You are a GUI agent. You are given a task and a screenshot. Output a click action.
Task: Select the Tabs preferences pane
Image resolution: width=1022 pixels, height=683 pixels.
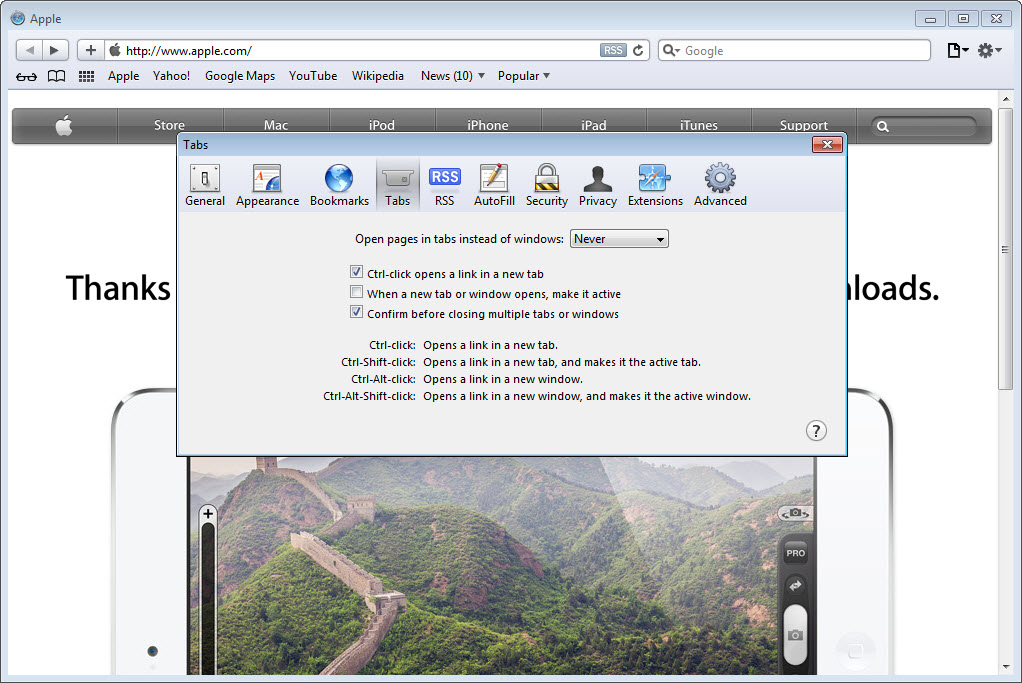tap(398, 185)
